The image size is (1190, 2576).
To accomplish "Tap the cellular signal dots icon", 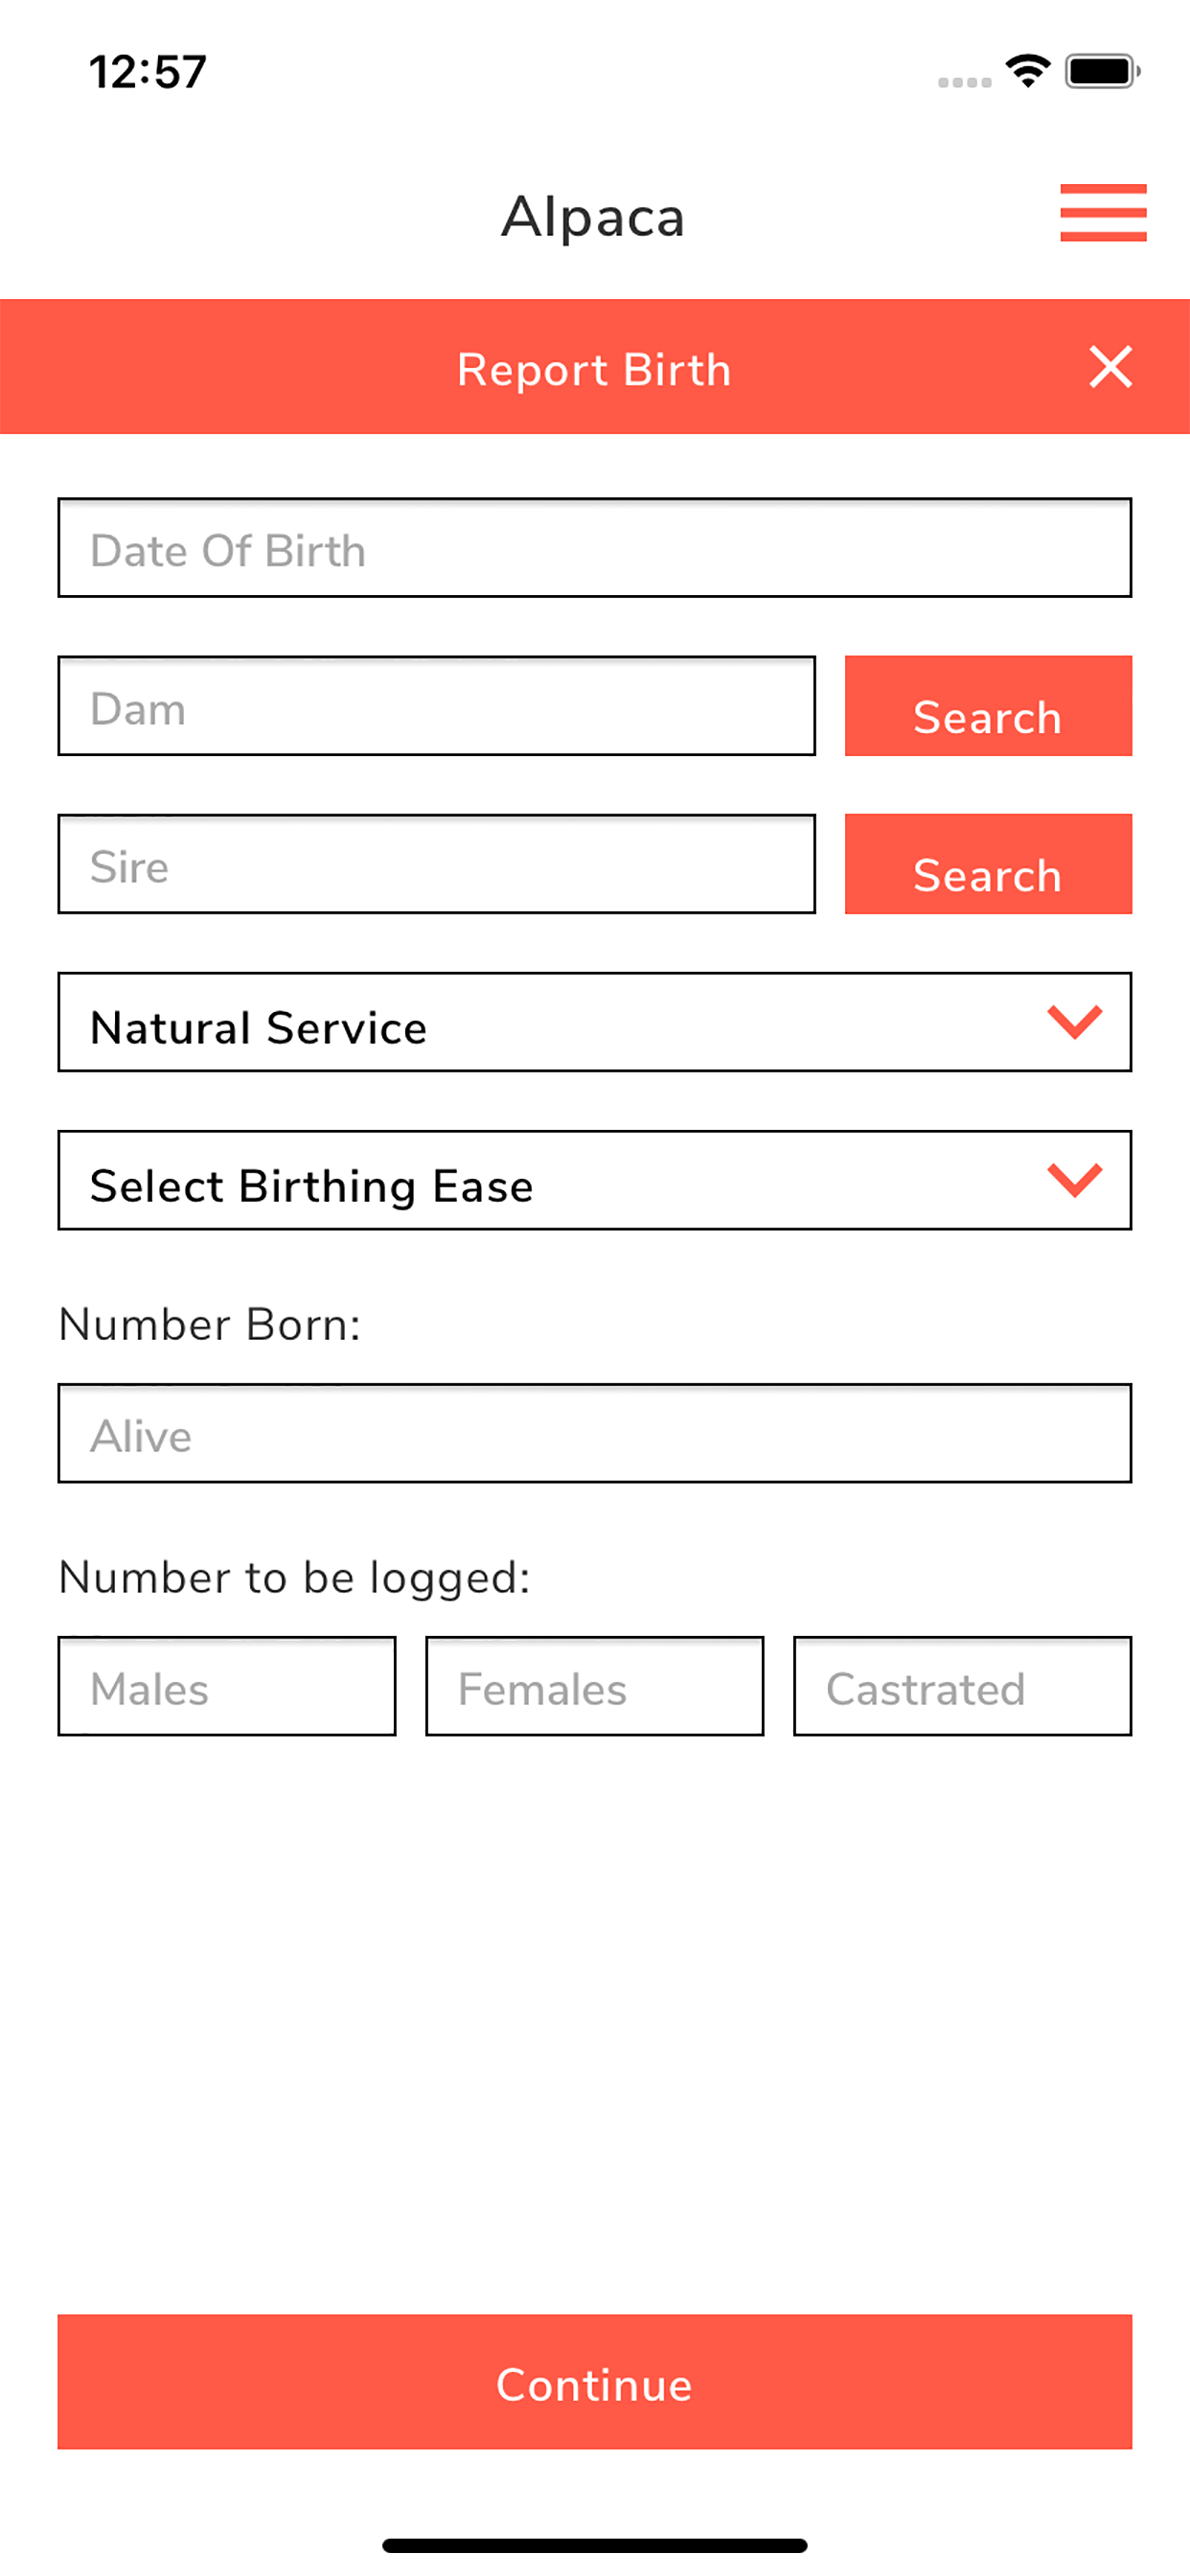I will 964,82.
